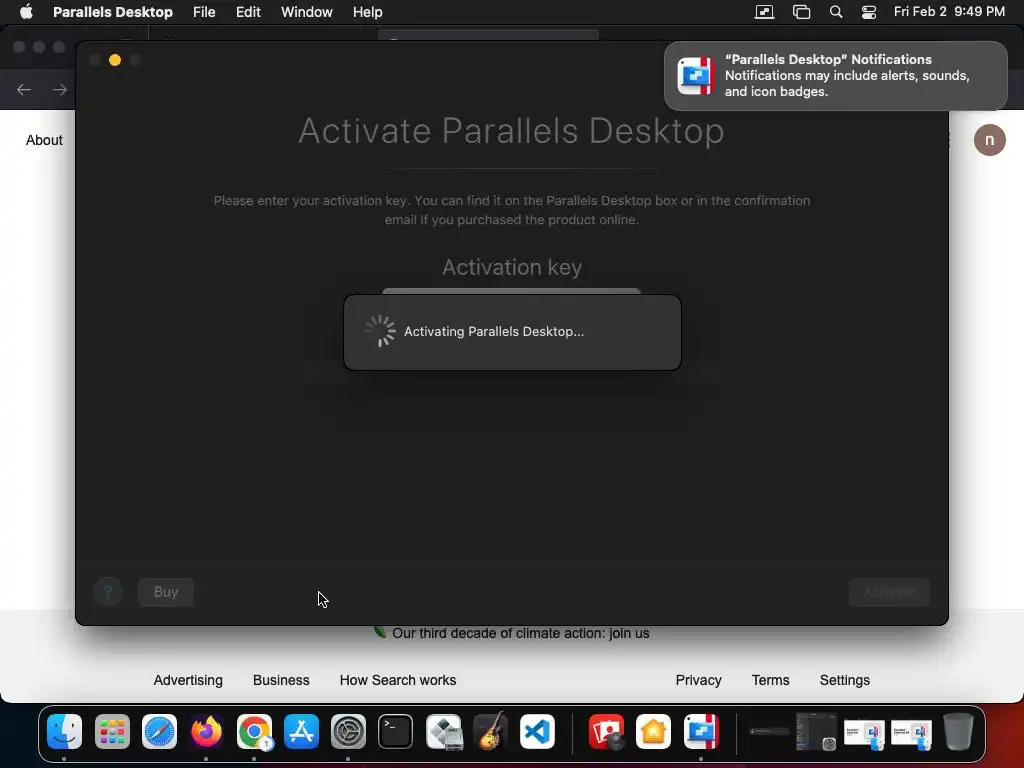Image resolution: width=1024 pixels, height=768 pixels.
Task: Click the Buy button
Action: point(166,592)
